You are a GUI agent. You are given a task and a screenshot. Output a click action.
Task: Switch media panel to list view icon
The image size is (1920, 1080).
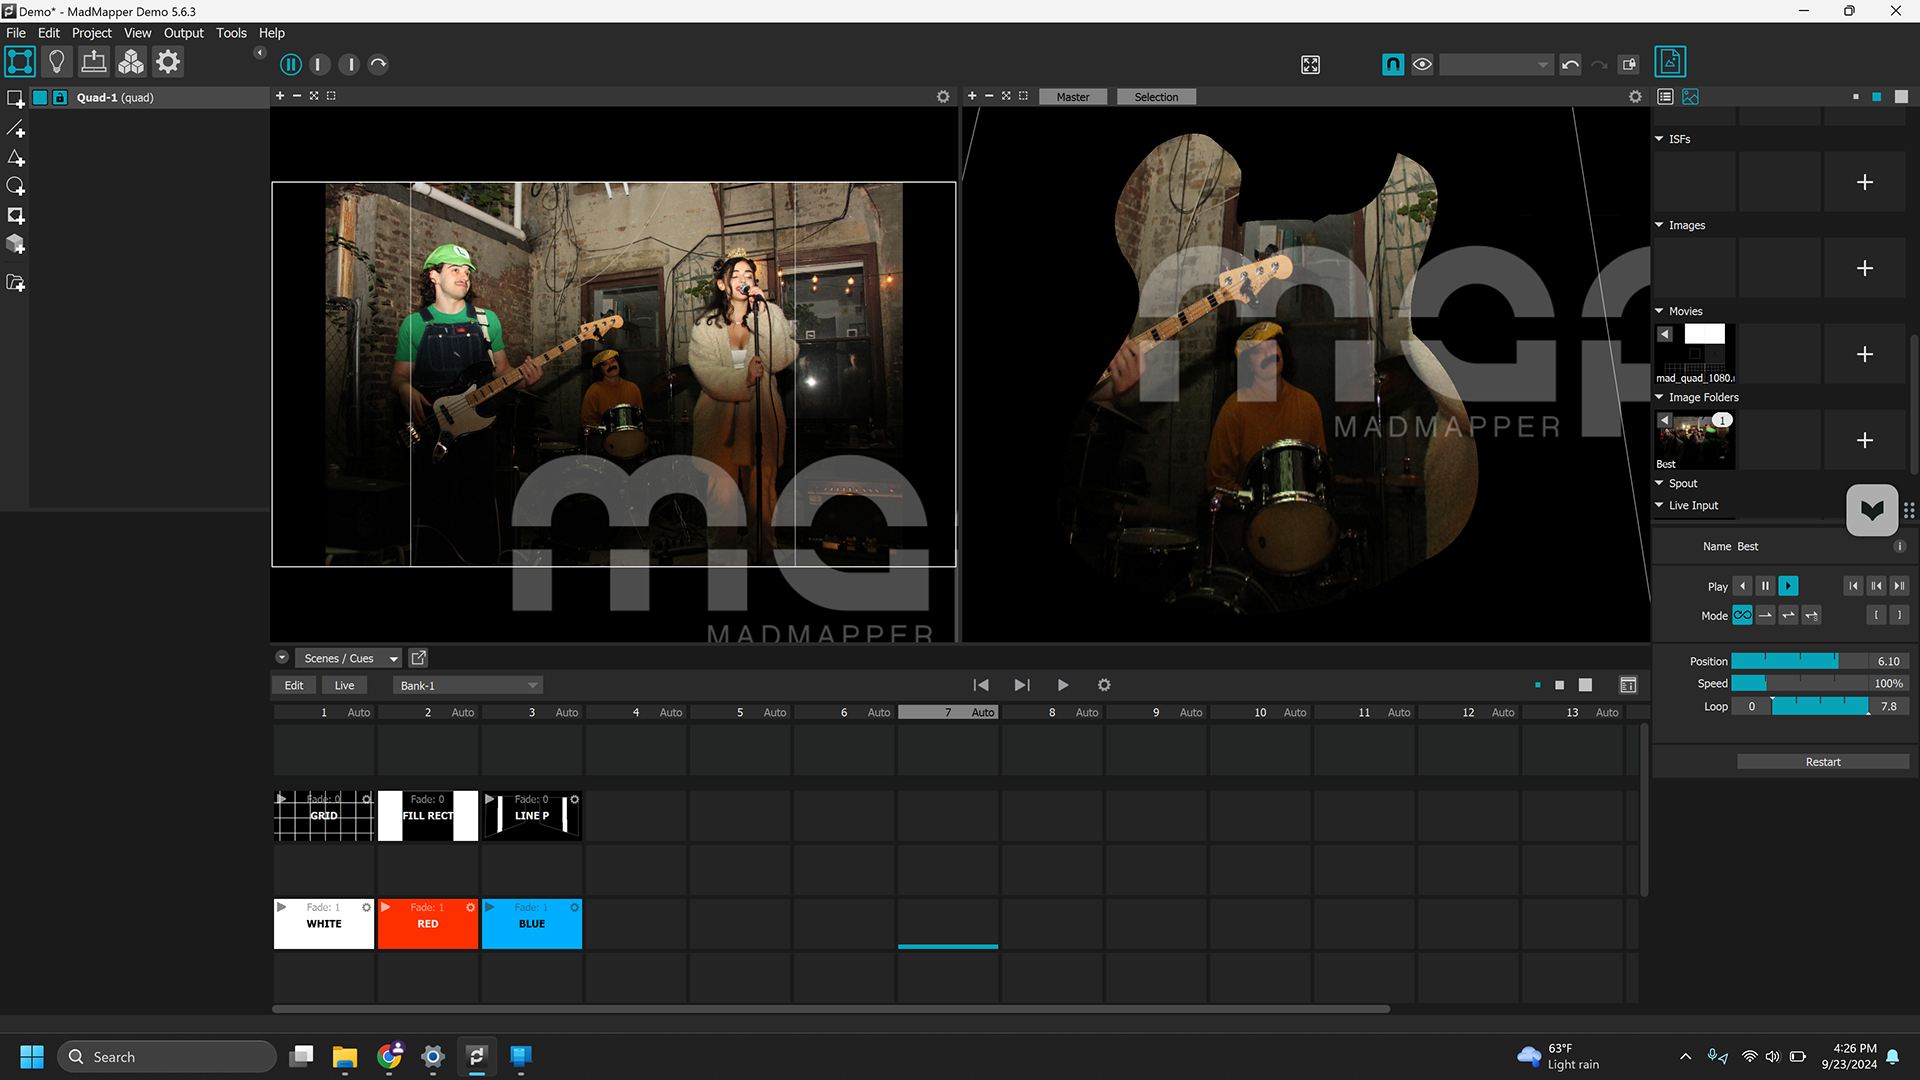[x=1665, y=97]
